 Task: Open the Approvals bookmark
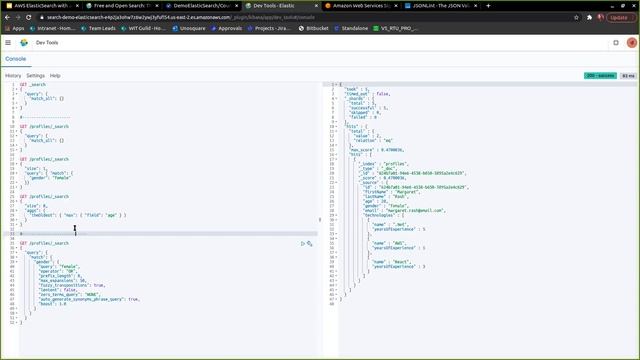(x=227, y=29)
